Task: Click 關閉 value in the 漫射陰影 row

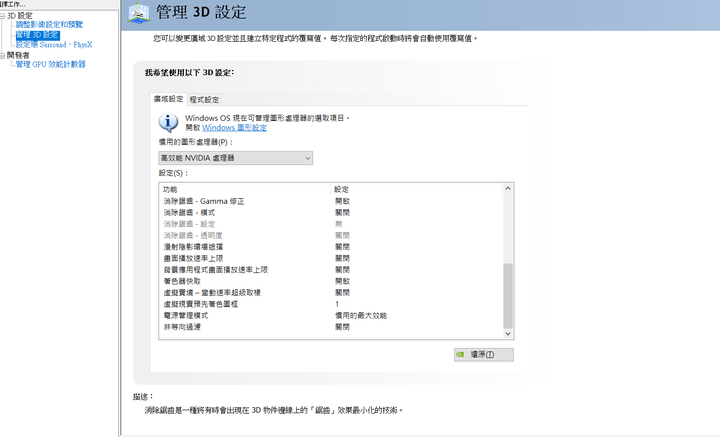Action: (343, 247)
